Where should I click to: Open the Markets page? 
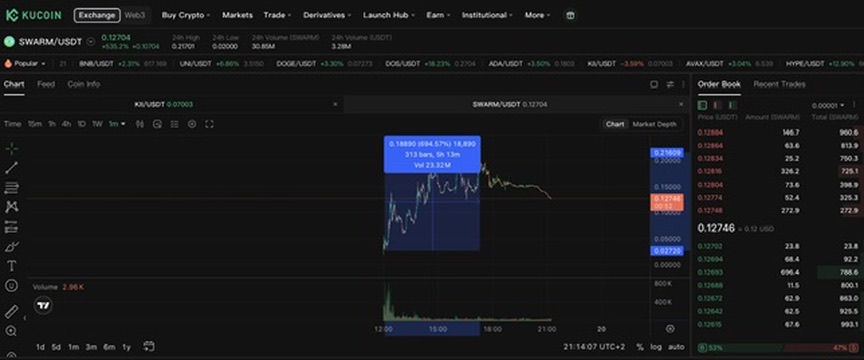coord(237,15)
